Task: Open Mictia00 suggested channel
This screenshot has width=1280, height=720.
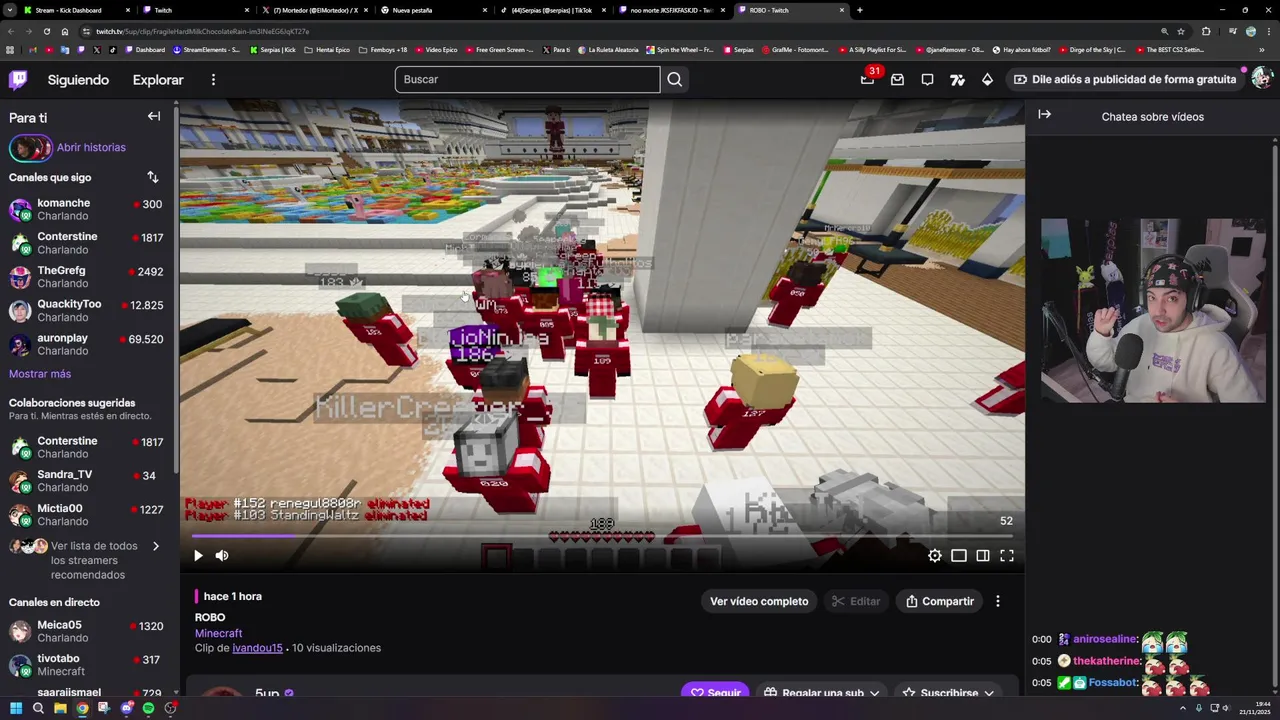Action: (87, 515)
